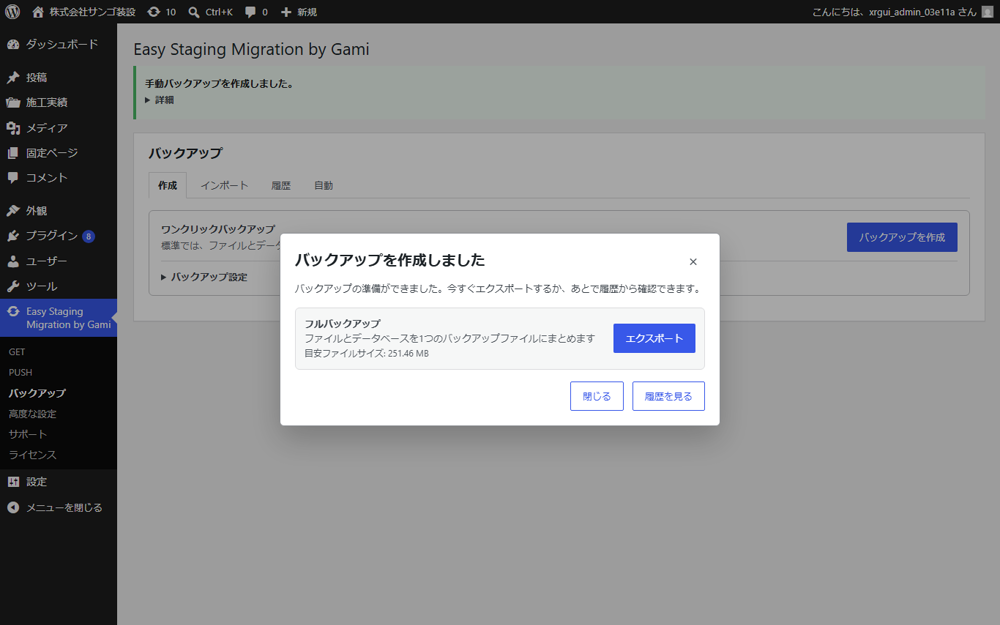
Task: Open the Ctrl+K search icon
Action: [194, 11]
